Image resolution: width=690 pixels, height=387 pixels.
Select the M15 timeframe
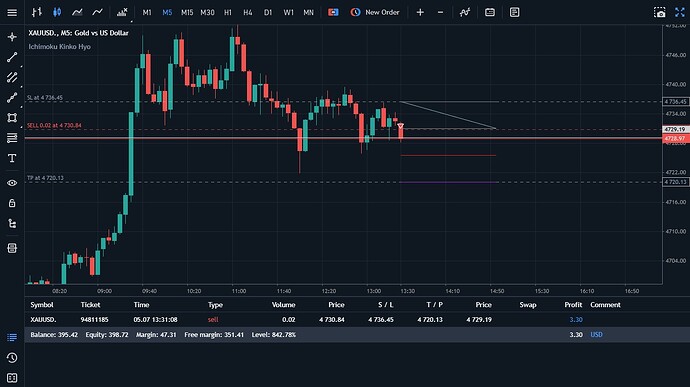(x=187, y=12)
